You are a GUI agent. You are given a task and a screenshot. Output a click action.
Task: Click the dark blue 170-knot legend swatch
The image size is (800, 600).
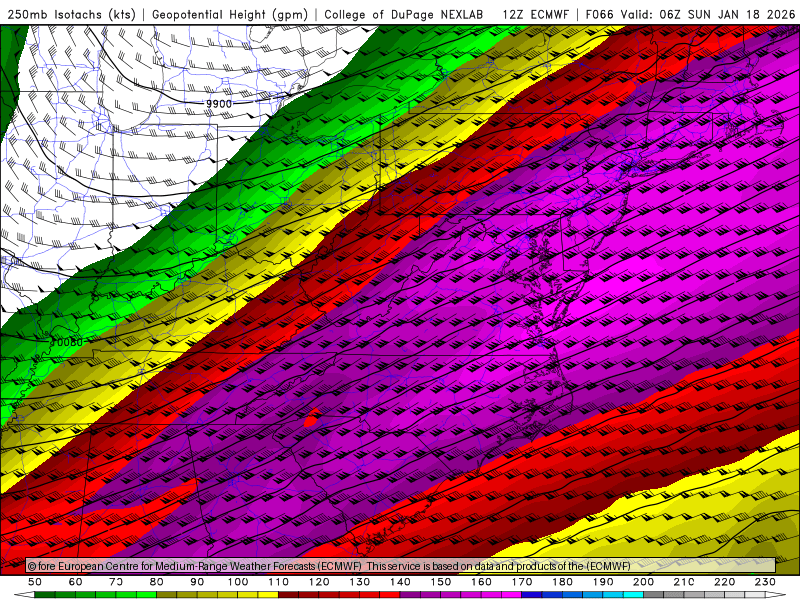click(532, 595)
